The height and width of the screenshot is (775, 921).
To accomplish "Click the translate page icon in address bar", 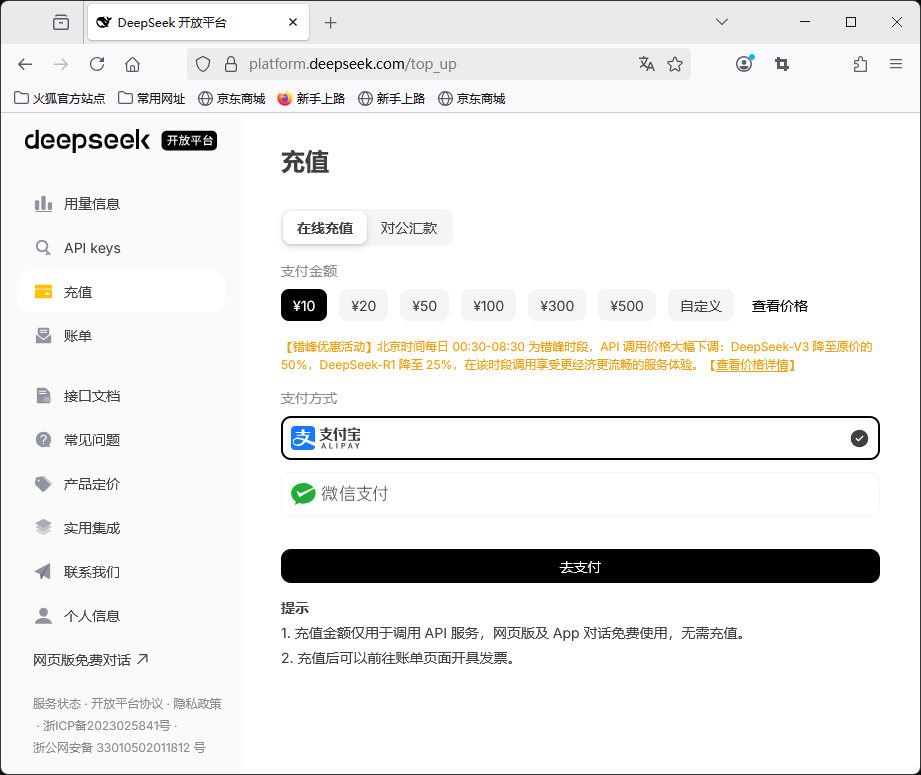I will [647, 64].
